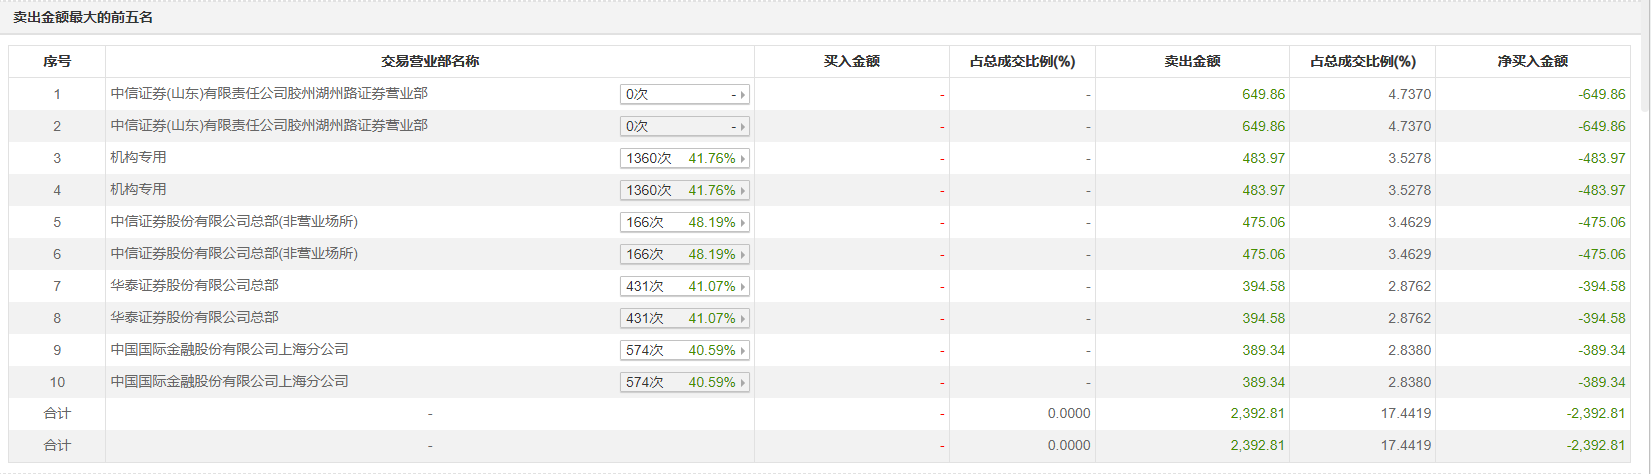Open 机构专用 link in row 4

138,189
